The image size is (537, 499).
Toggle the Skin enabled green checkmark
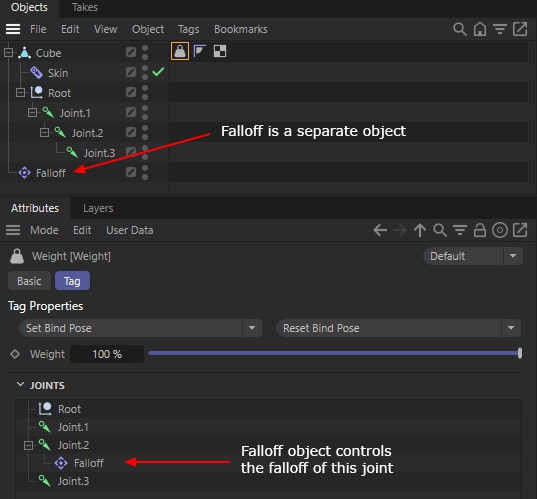point(158,72)
